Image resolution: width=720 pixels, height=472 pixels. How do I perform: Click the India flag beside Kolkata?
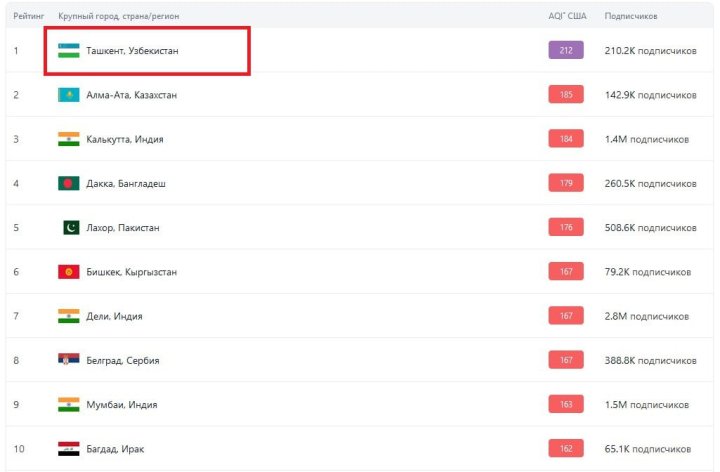[68, 139]
